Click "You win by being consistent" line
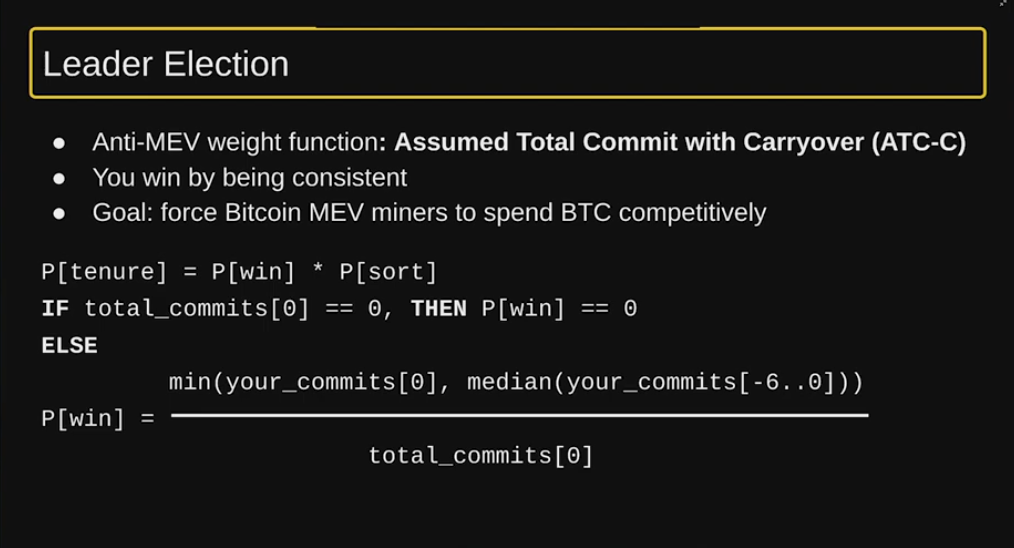 pos(249,178)
